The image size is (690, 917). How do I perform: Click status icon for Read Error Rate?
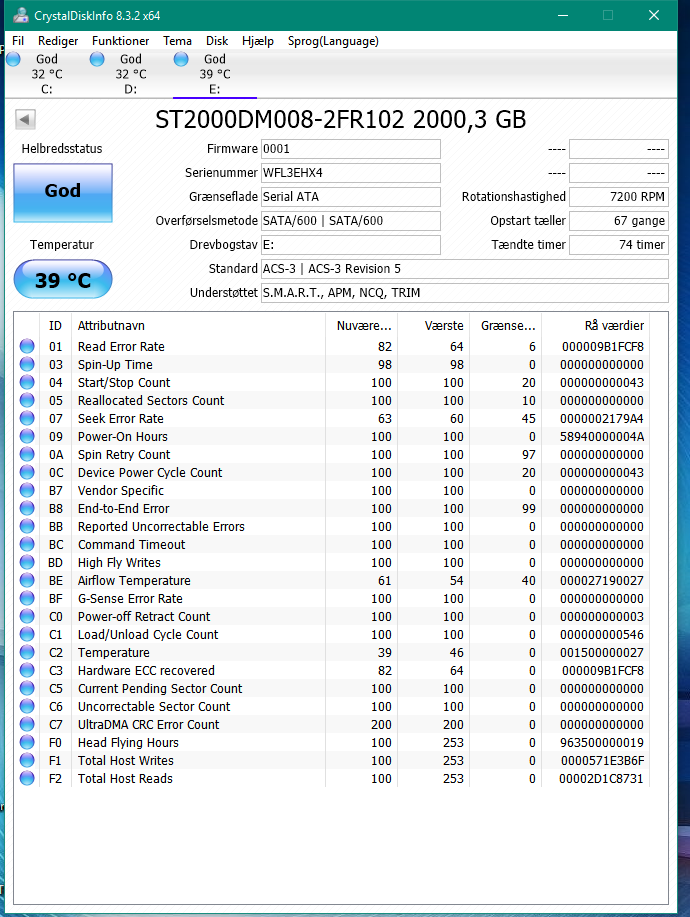click(x=27, y=346)
